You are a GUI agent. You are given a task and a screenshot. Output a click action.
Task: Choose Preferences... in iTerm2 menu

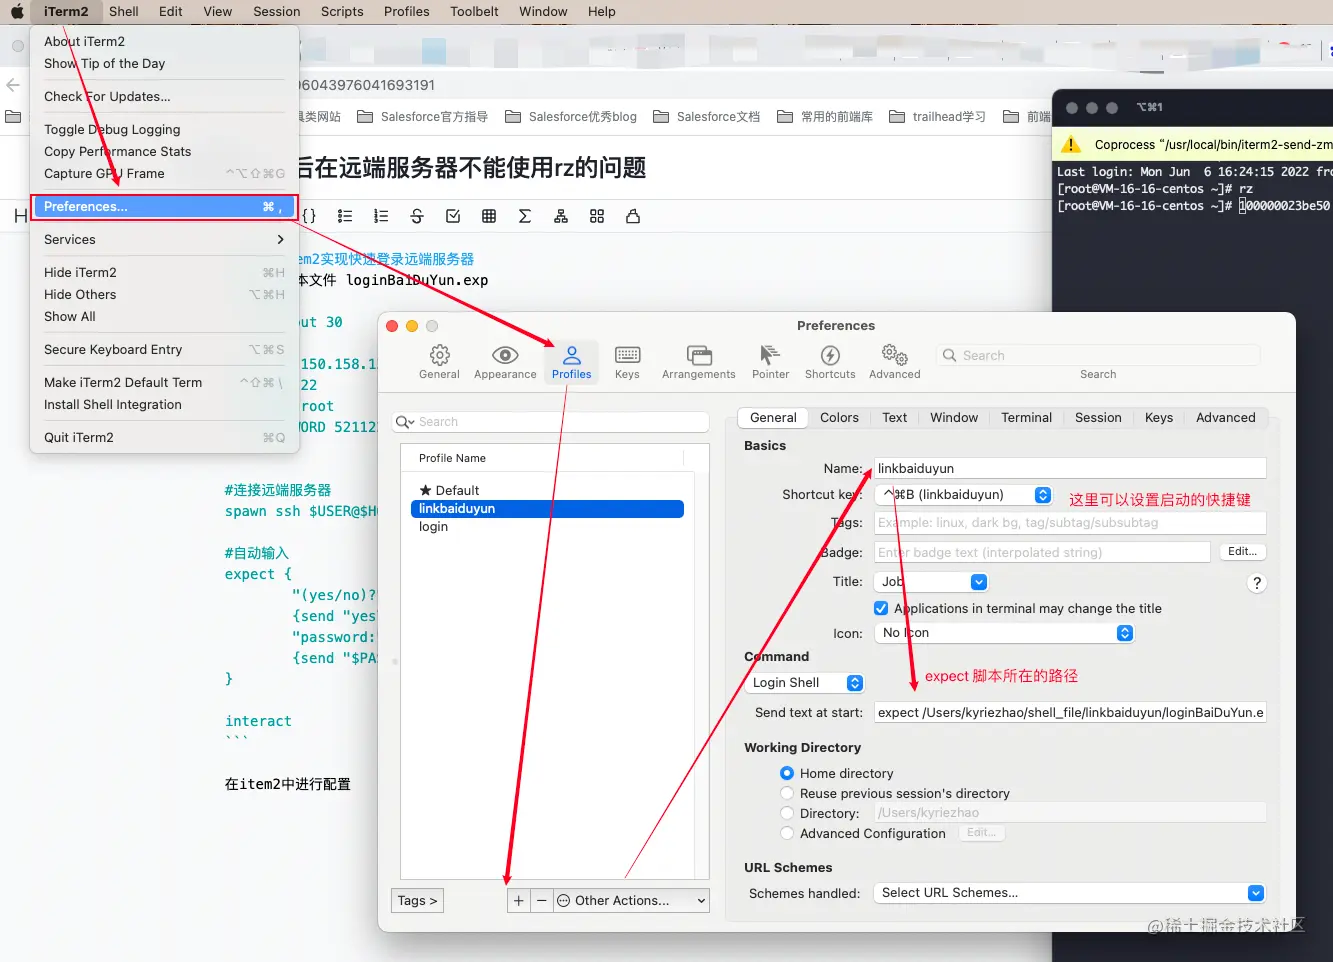click(165, 206)
